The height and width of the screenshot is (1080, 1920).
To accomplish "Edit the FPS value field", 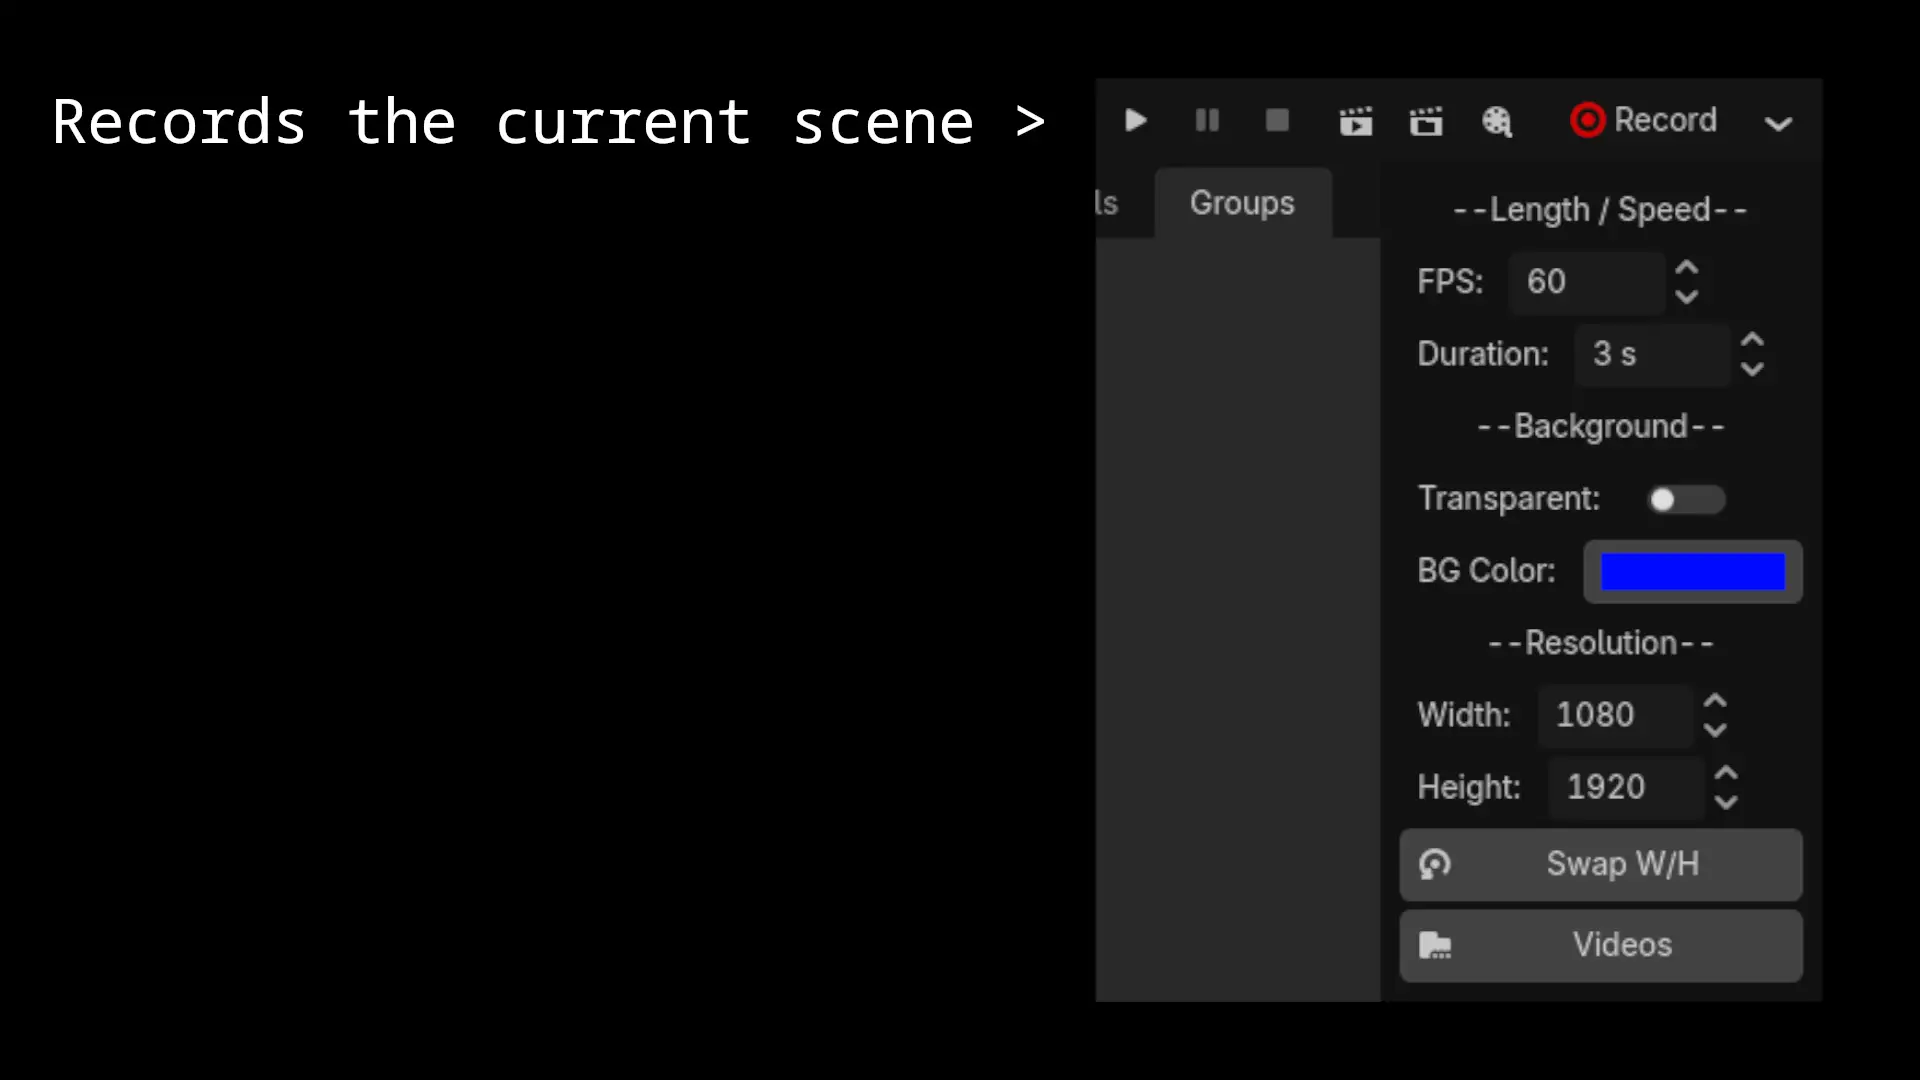I will click(x=1587, y=282).
